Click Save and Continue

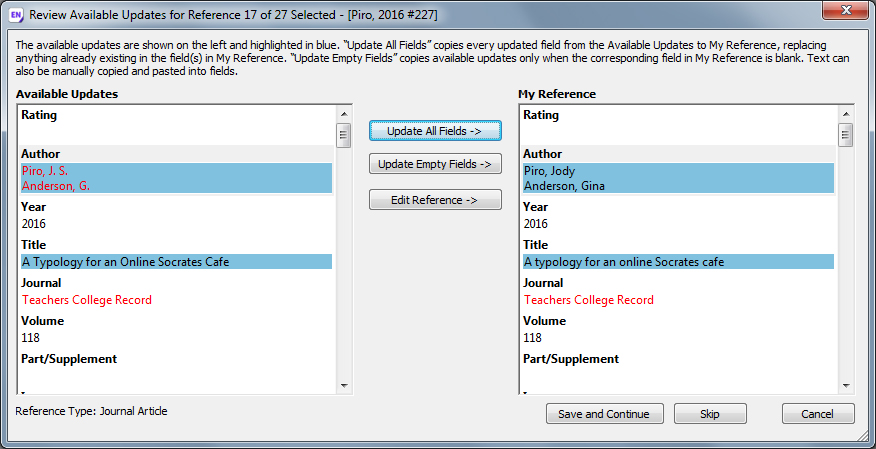pos(604,414)
